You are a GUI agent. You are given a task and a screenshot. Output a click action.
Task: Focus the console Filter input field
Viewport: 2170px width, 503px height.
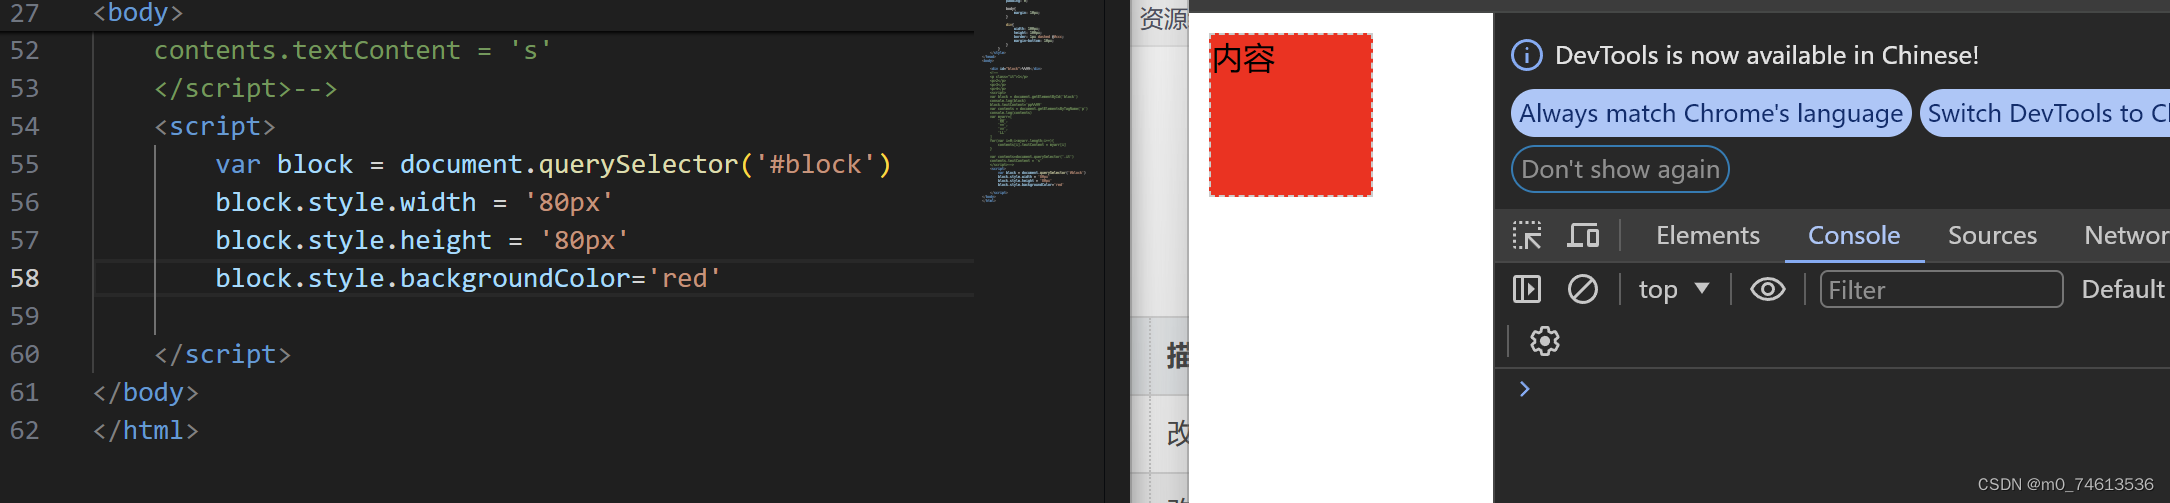point(1941,289)
